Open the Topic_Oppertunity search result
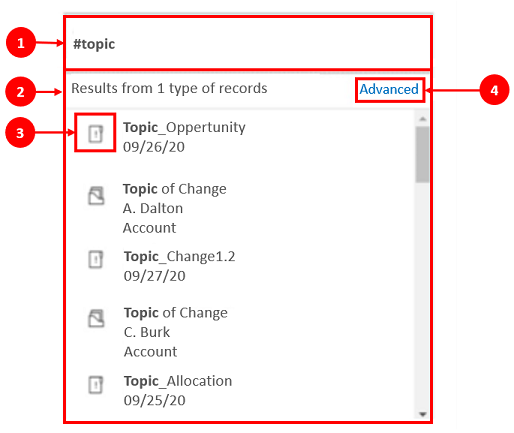 pyautogui.click(x=184, y=128)
